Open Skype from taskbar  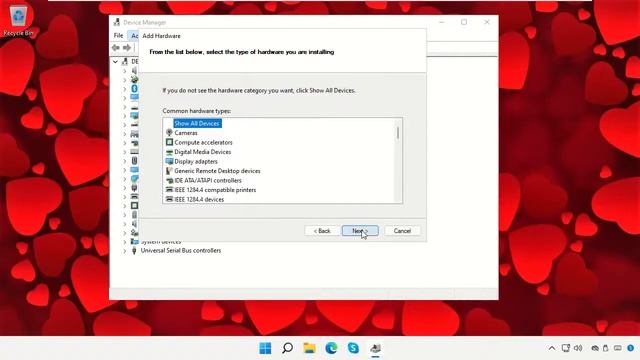coord(353,348)
